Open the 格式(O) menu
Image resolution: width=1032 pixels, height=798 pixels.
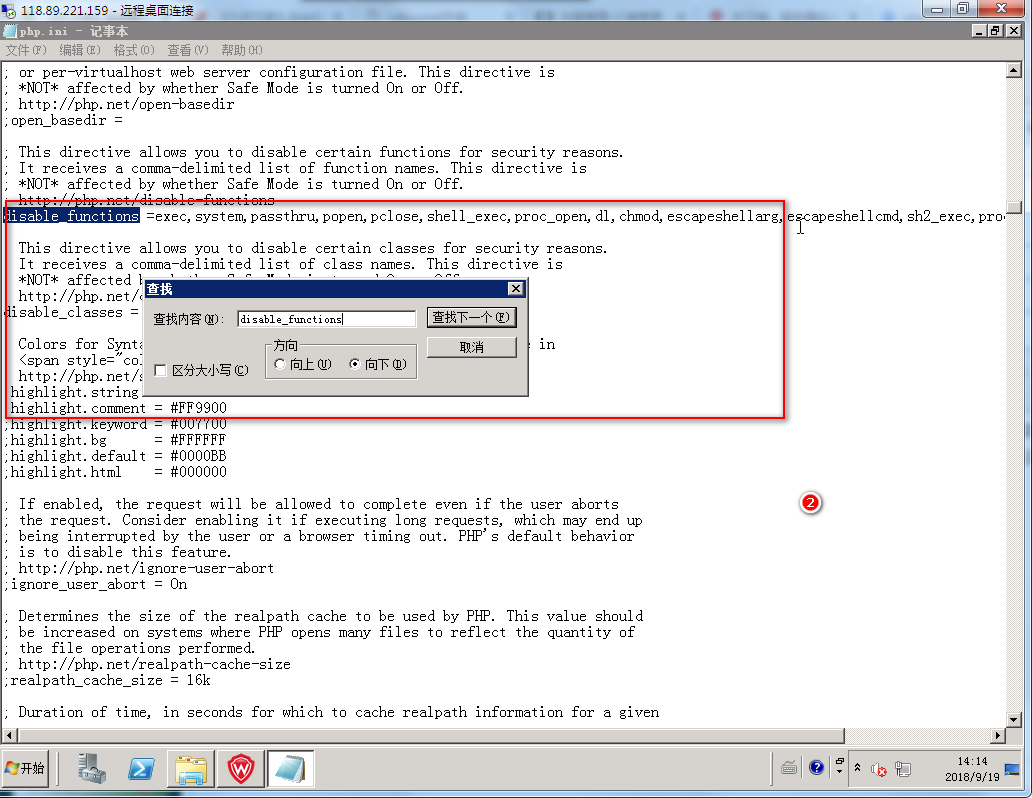click(133, 50)
